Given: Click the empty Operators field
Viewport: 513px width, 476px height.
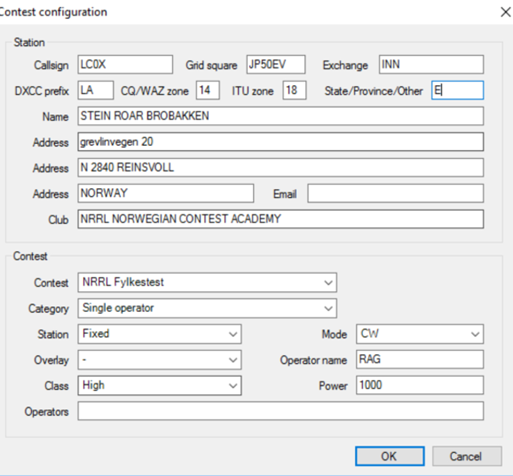Looking at the screenshot, I should (280, 411).
